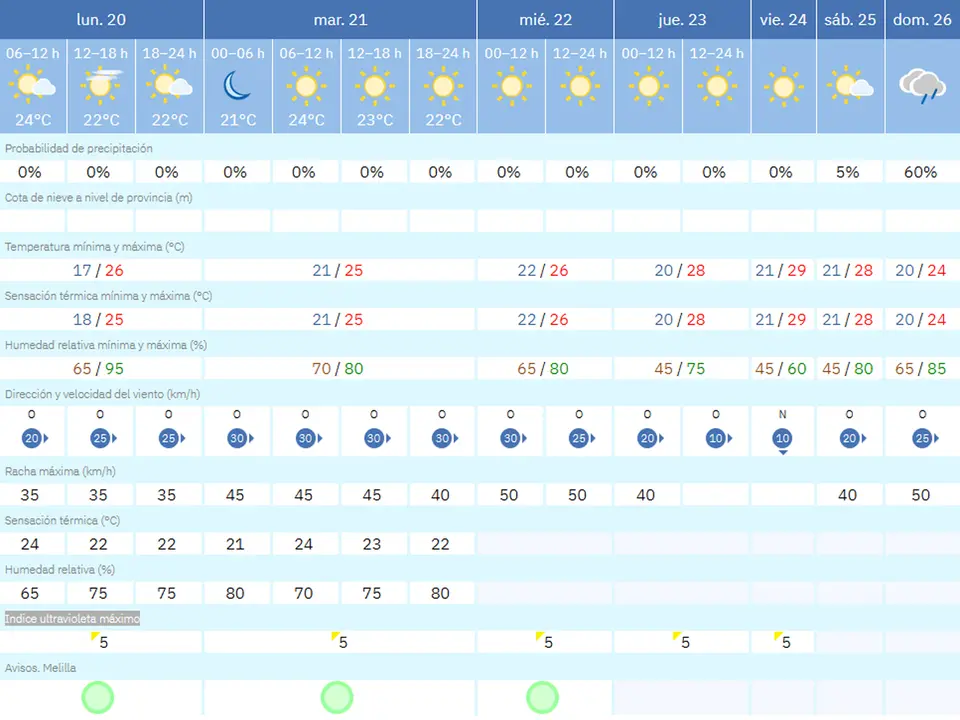Click the partly cloudy icon under sáb. 25
This screenshot has height=720, width=960.
[x=850, y=85]
